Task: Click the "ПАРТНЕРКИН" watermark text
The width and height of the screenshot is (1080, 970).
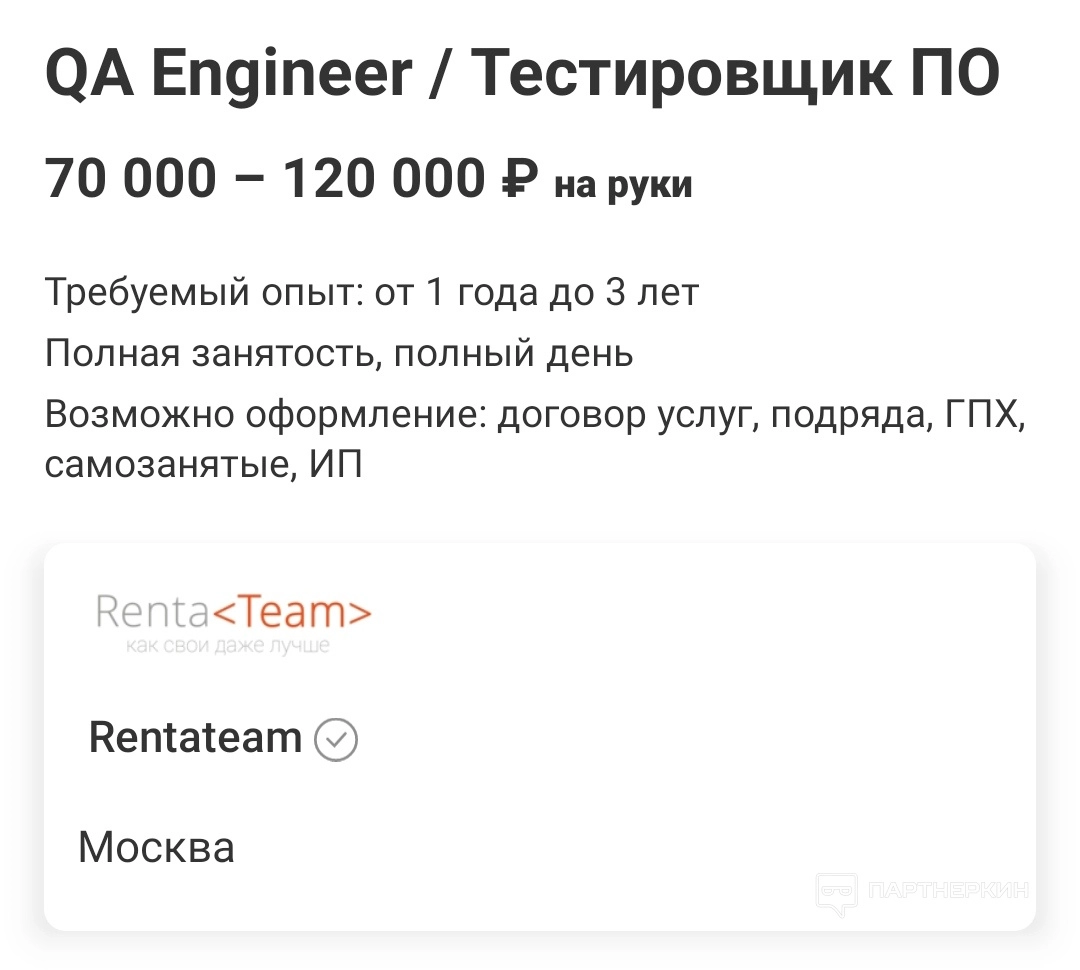Action: (x=947, y=890)
